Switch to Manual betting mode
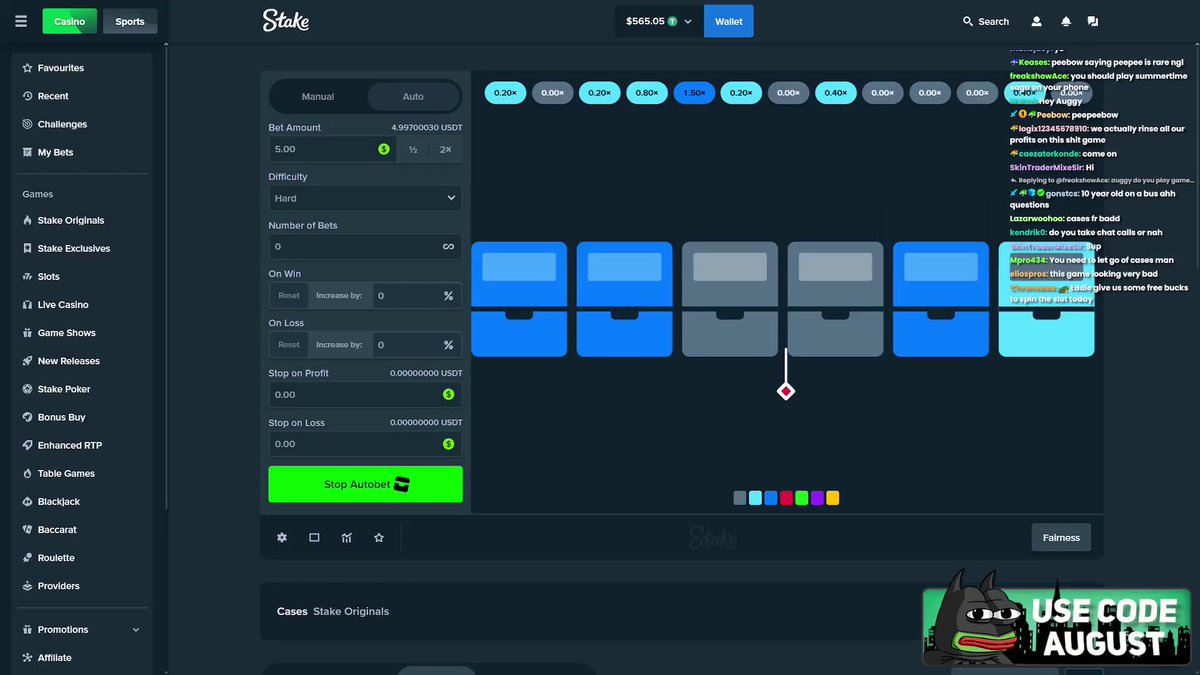Screen dimensions: 1200x675 (x=318, y=96)
